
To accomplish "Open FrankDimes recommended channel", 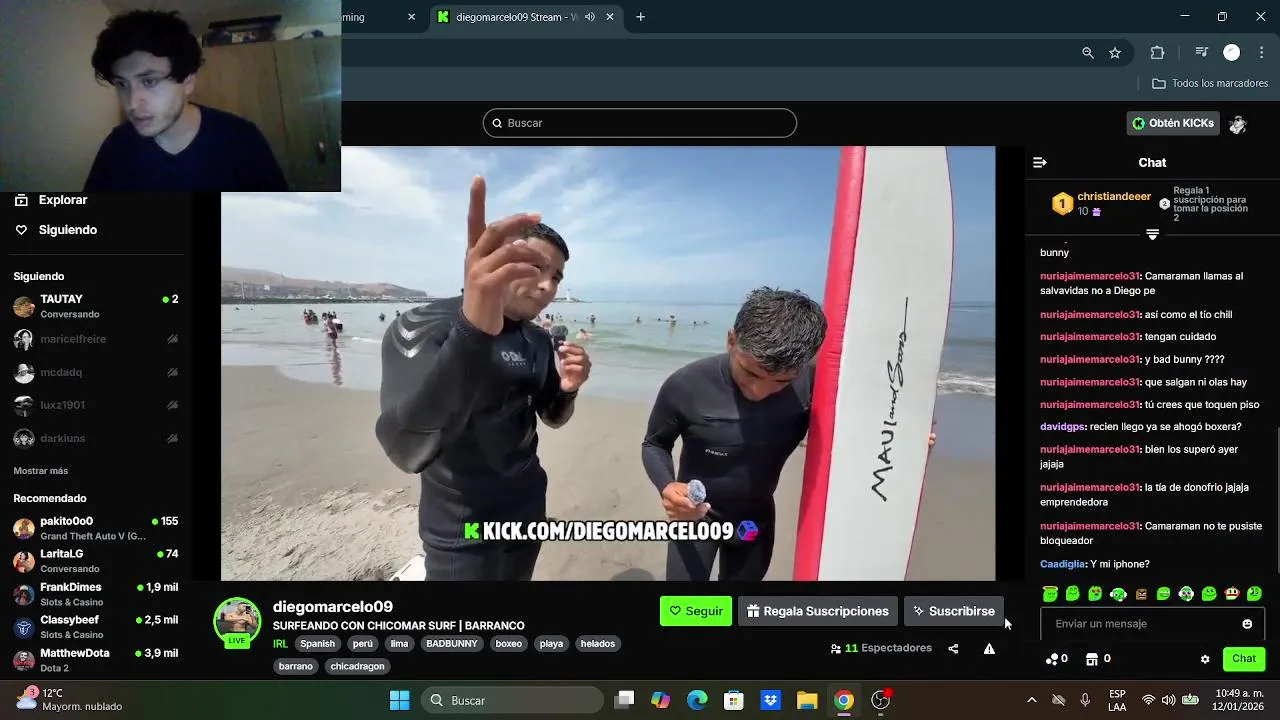I will pyautogui.click(x=96, y=594).
